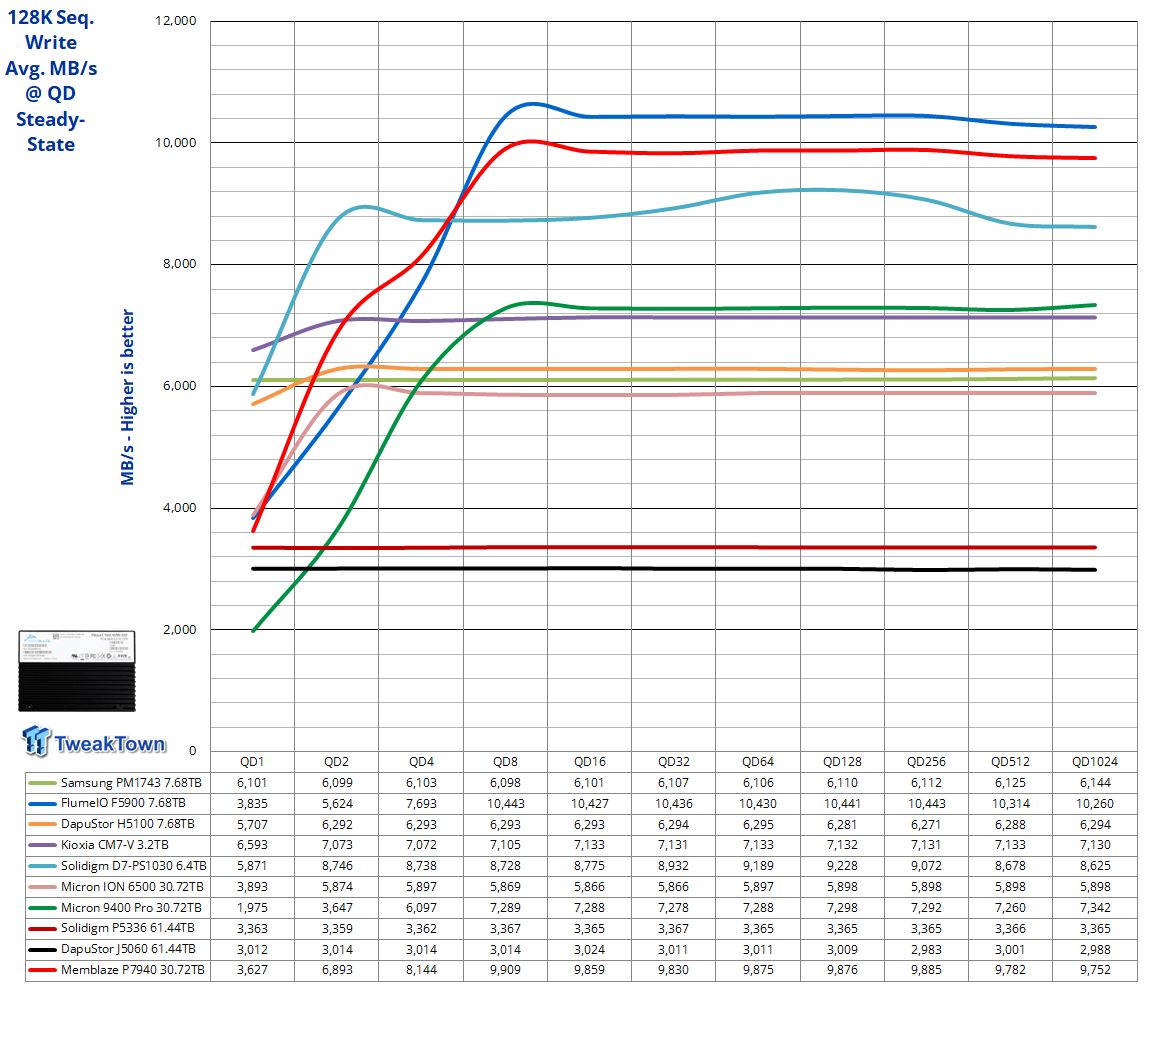Click the QD32 column header
Image resolution: width=1153 pixels, height=1057 pixels.
tap(674, 762)
